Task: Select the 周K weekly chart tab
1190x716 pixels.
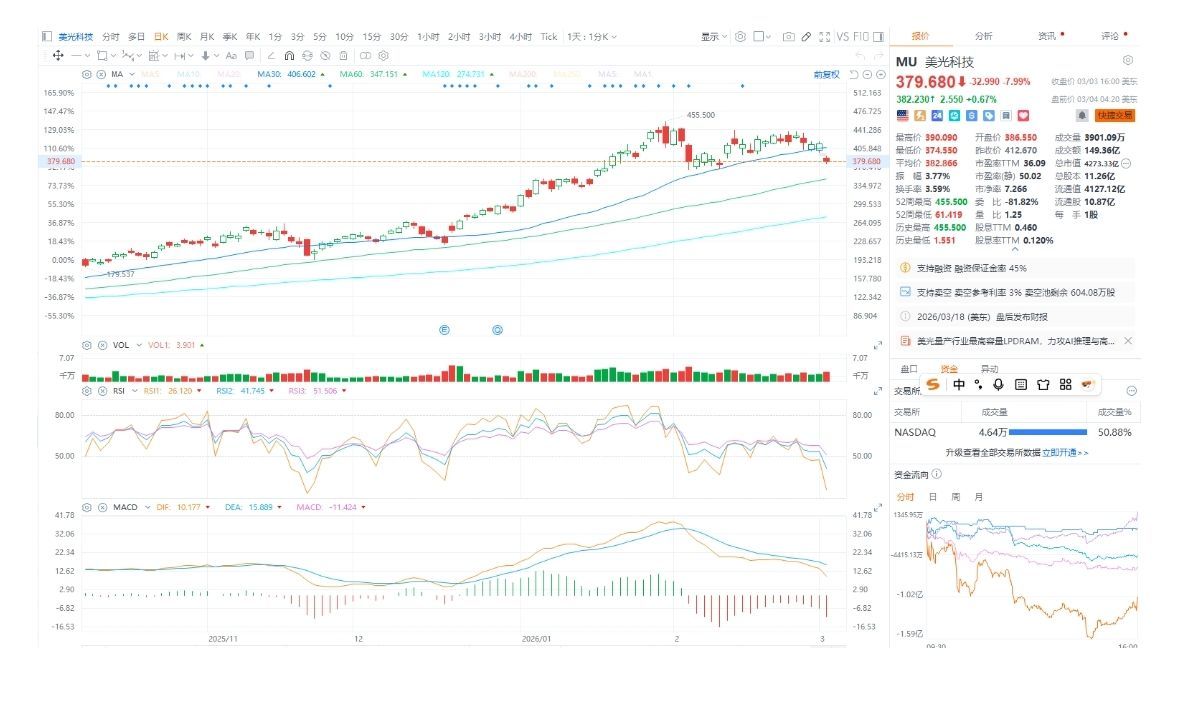Action: click(x=184, y=37)
